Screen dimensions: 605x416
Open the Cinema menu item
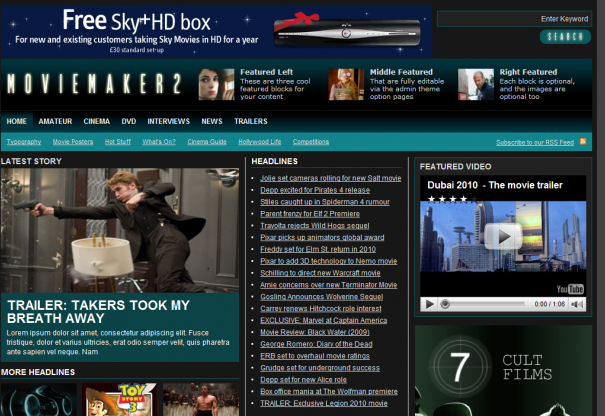point(96,121)
